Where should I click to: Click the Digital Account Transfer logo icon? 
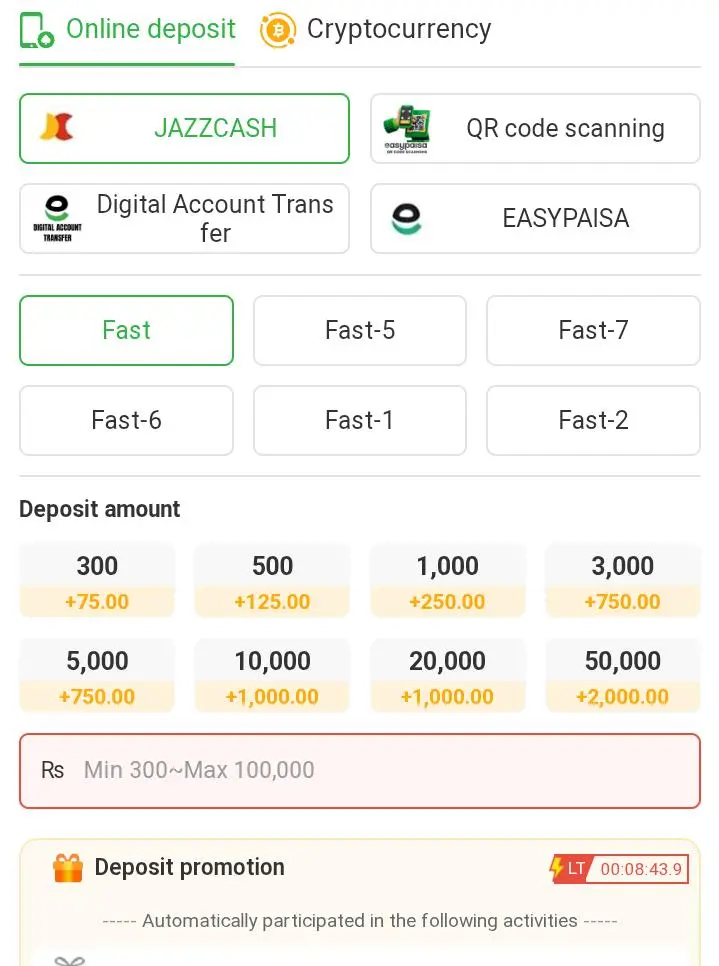pos(57,218)
